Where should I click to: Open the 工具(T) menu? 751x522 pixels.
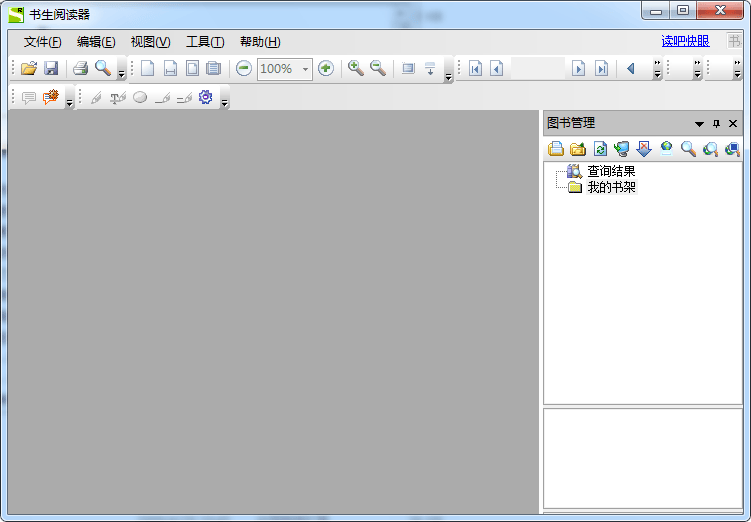click(204, 41)
